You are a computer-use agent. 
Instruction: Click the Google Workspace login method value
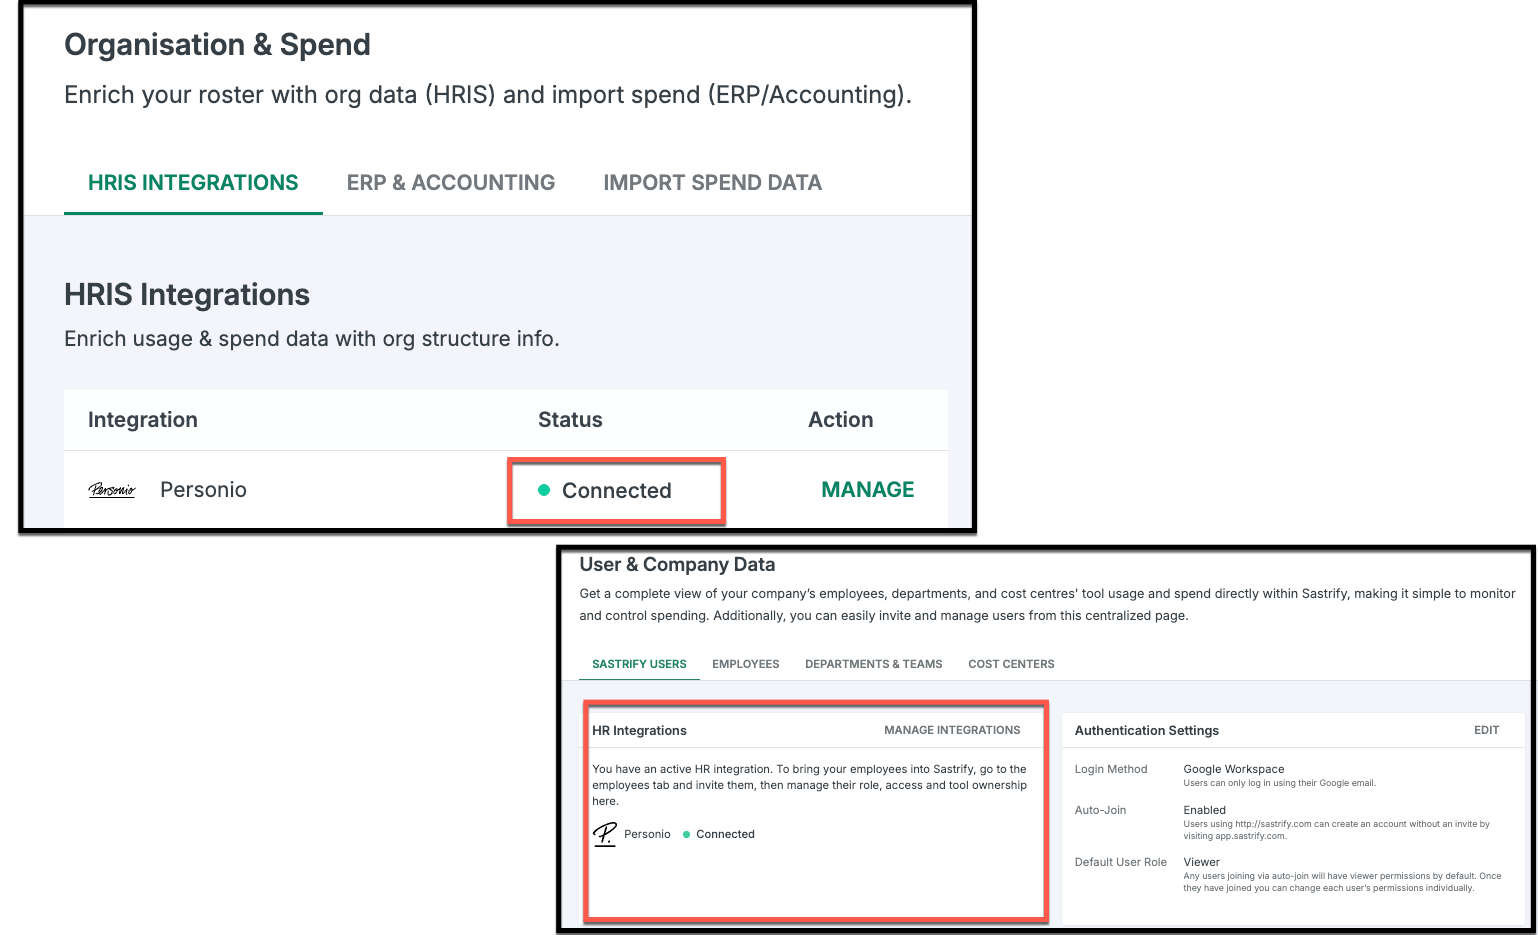pyautogui.click(x=1234, y=769)
